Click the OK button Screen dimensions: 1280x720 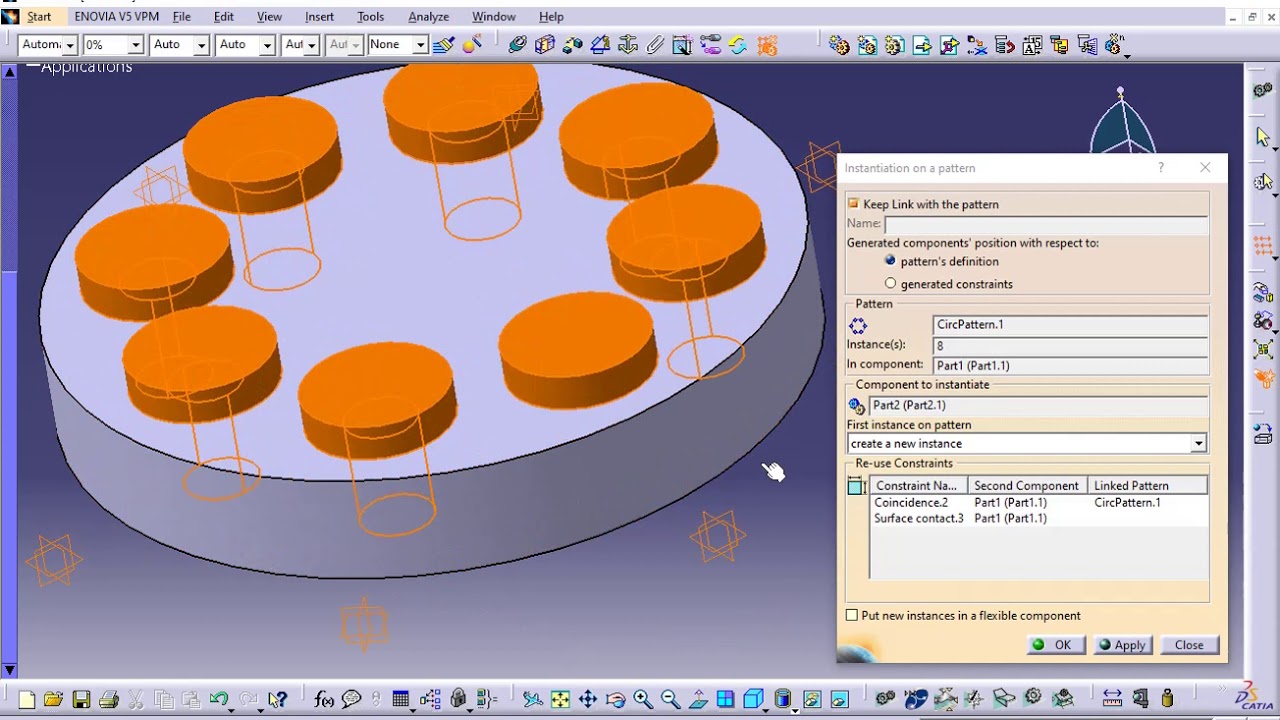coord(1056,645)
